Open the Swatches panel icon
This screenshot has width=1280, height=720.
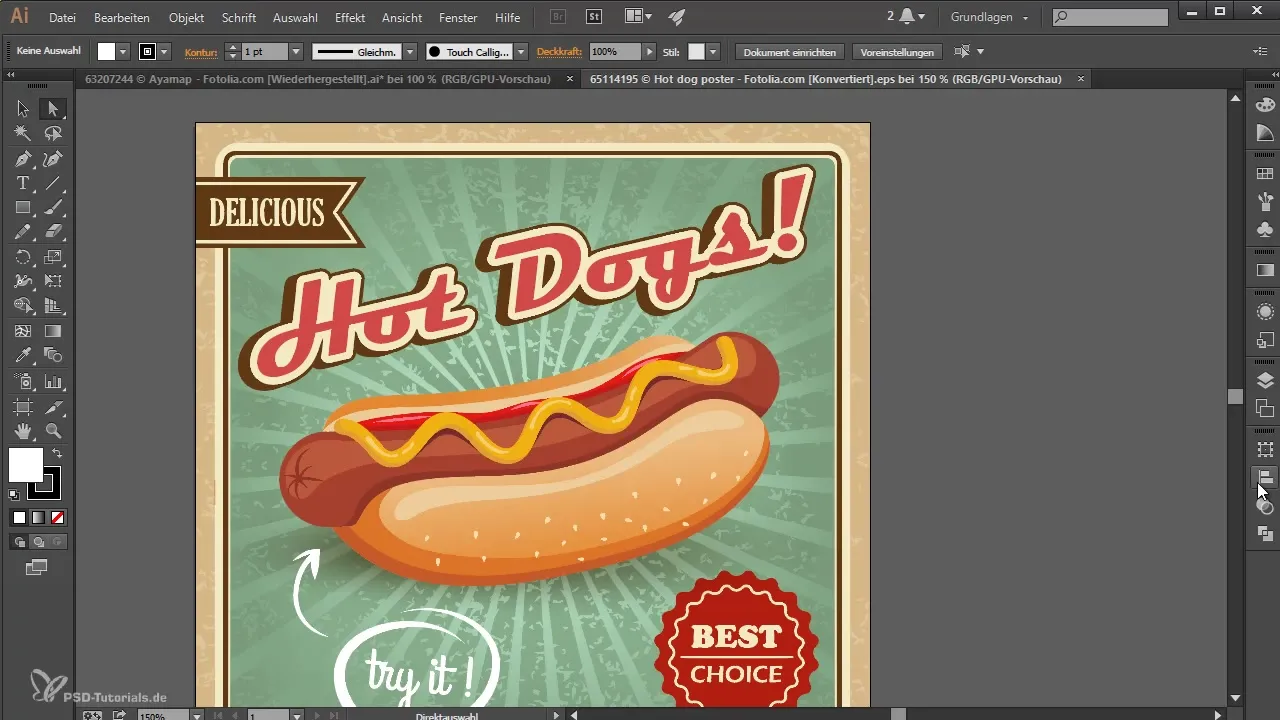point(1265,174)
